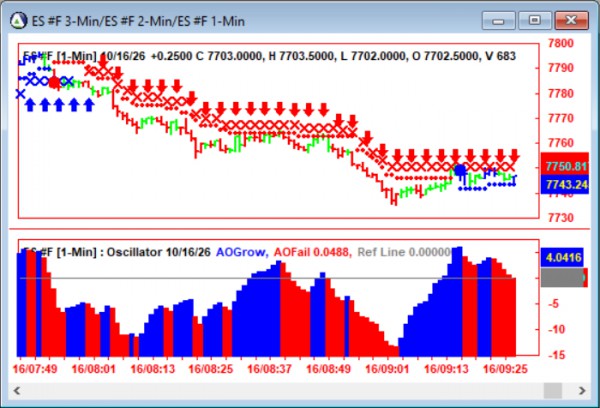
Task: Click the 16/09:01 time axis label
Action: (387, 369)
